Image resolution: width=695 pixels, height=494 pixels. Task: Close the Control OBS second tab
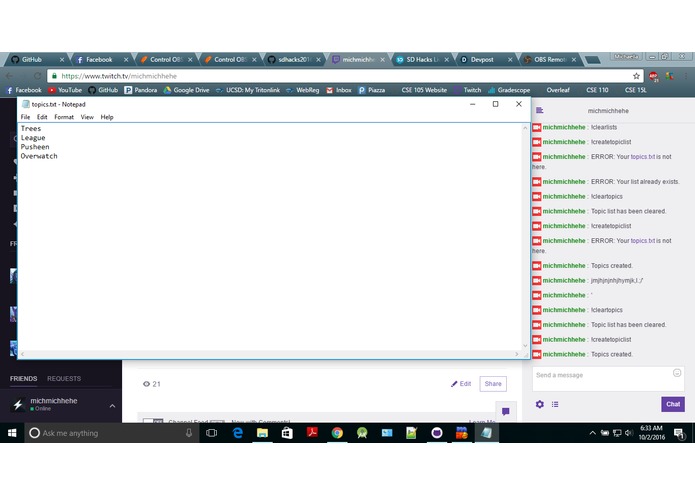(254, 59)
